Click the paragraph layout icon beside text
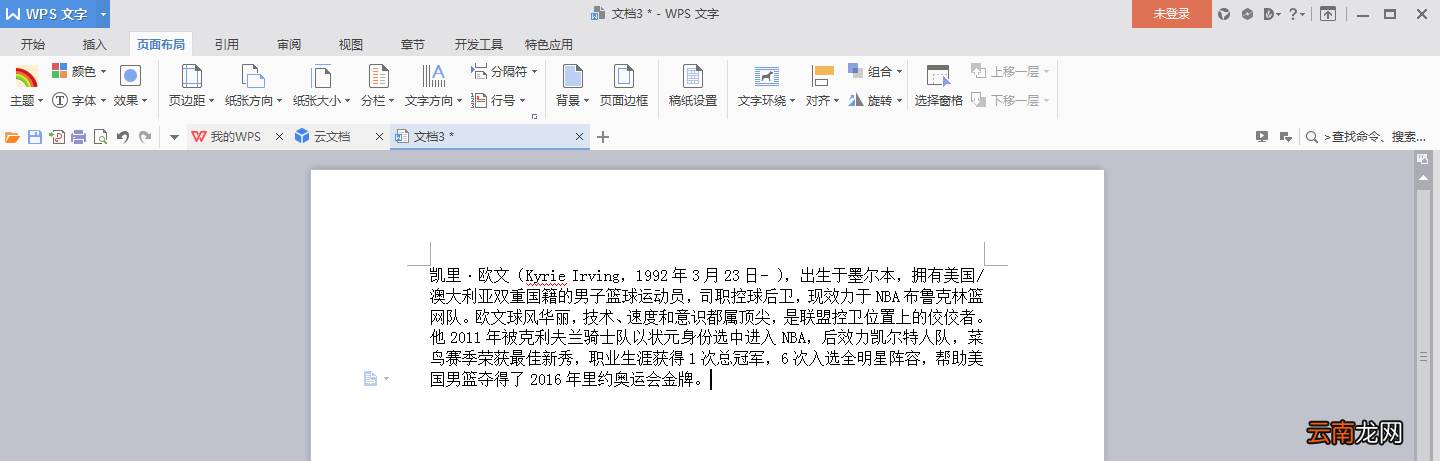Screen dimensions: 1440x461 click(x=370, y=378)
